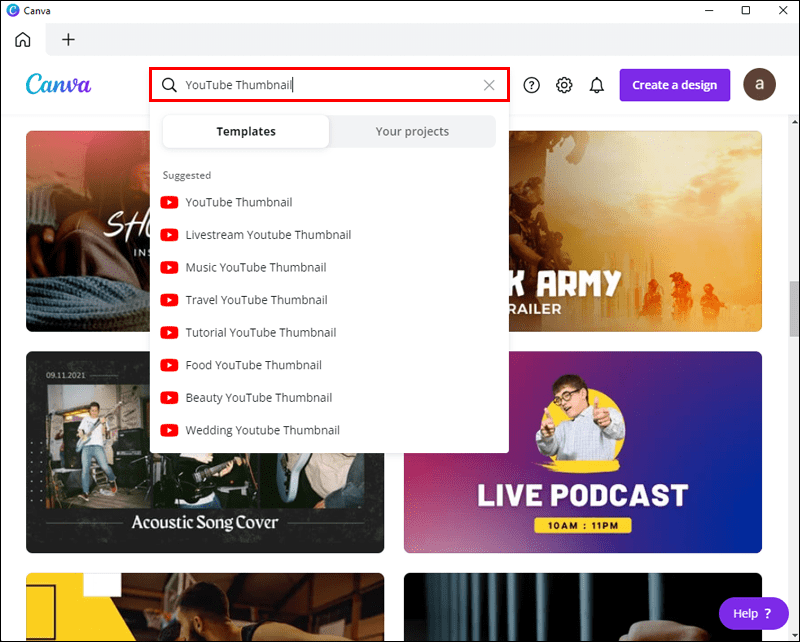Open the account avatar 'a'
This screenshot has width=800, height=642.
click(759, 84)
